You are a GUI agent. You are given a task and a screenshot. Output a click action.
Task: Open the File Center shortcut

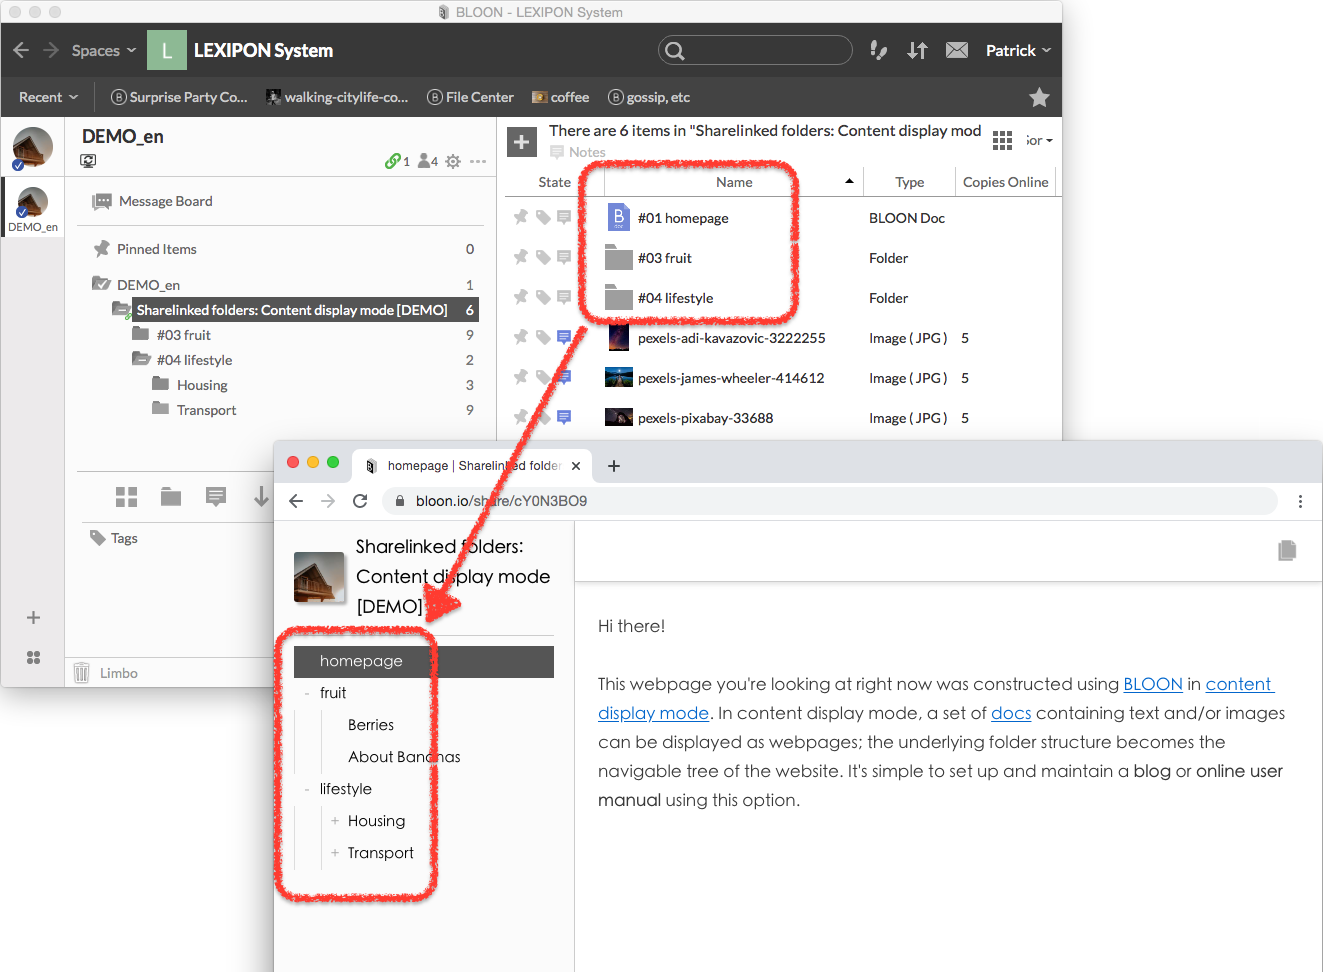[x=470, y=97]
